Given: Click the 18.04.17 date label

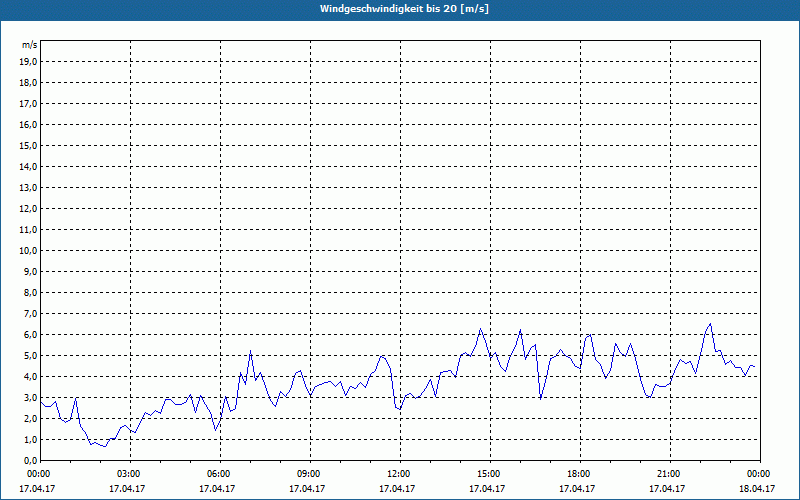Looking at the screenshot, I should pyautogui.click(x=757, y=488).
